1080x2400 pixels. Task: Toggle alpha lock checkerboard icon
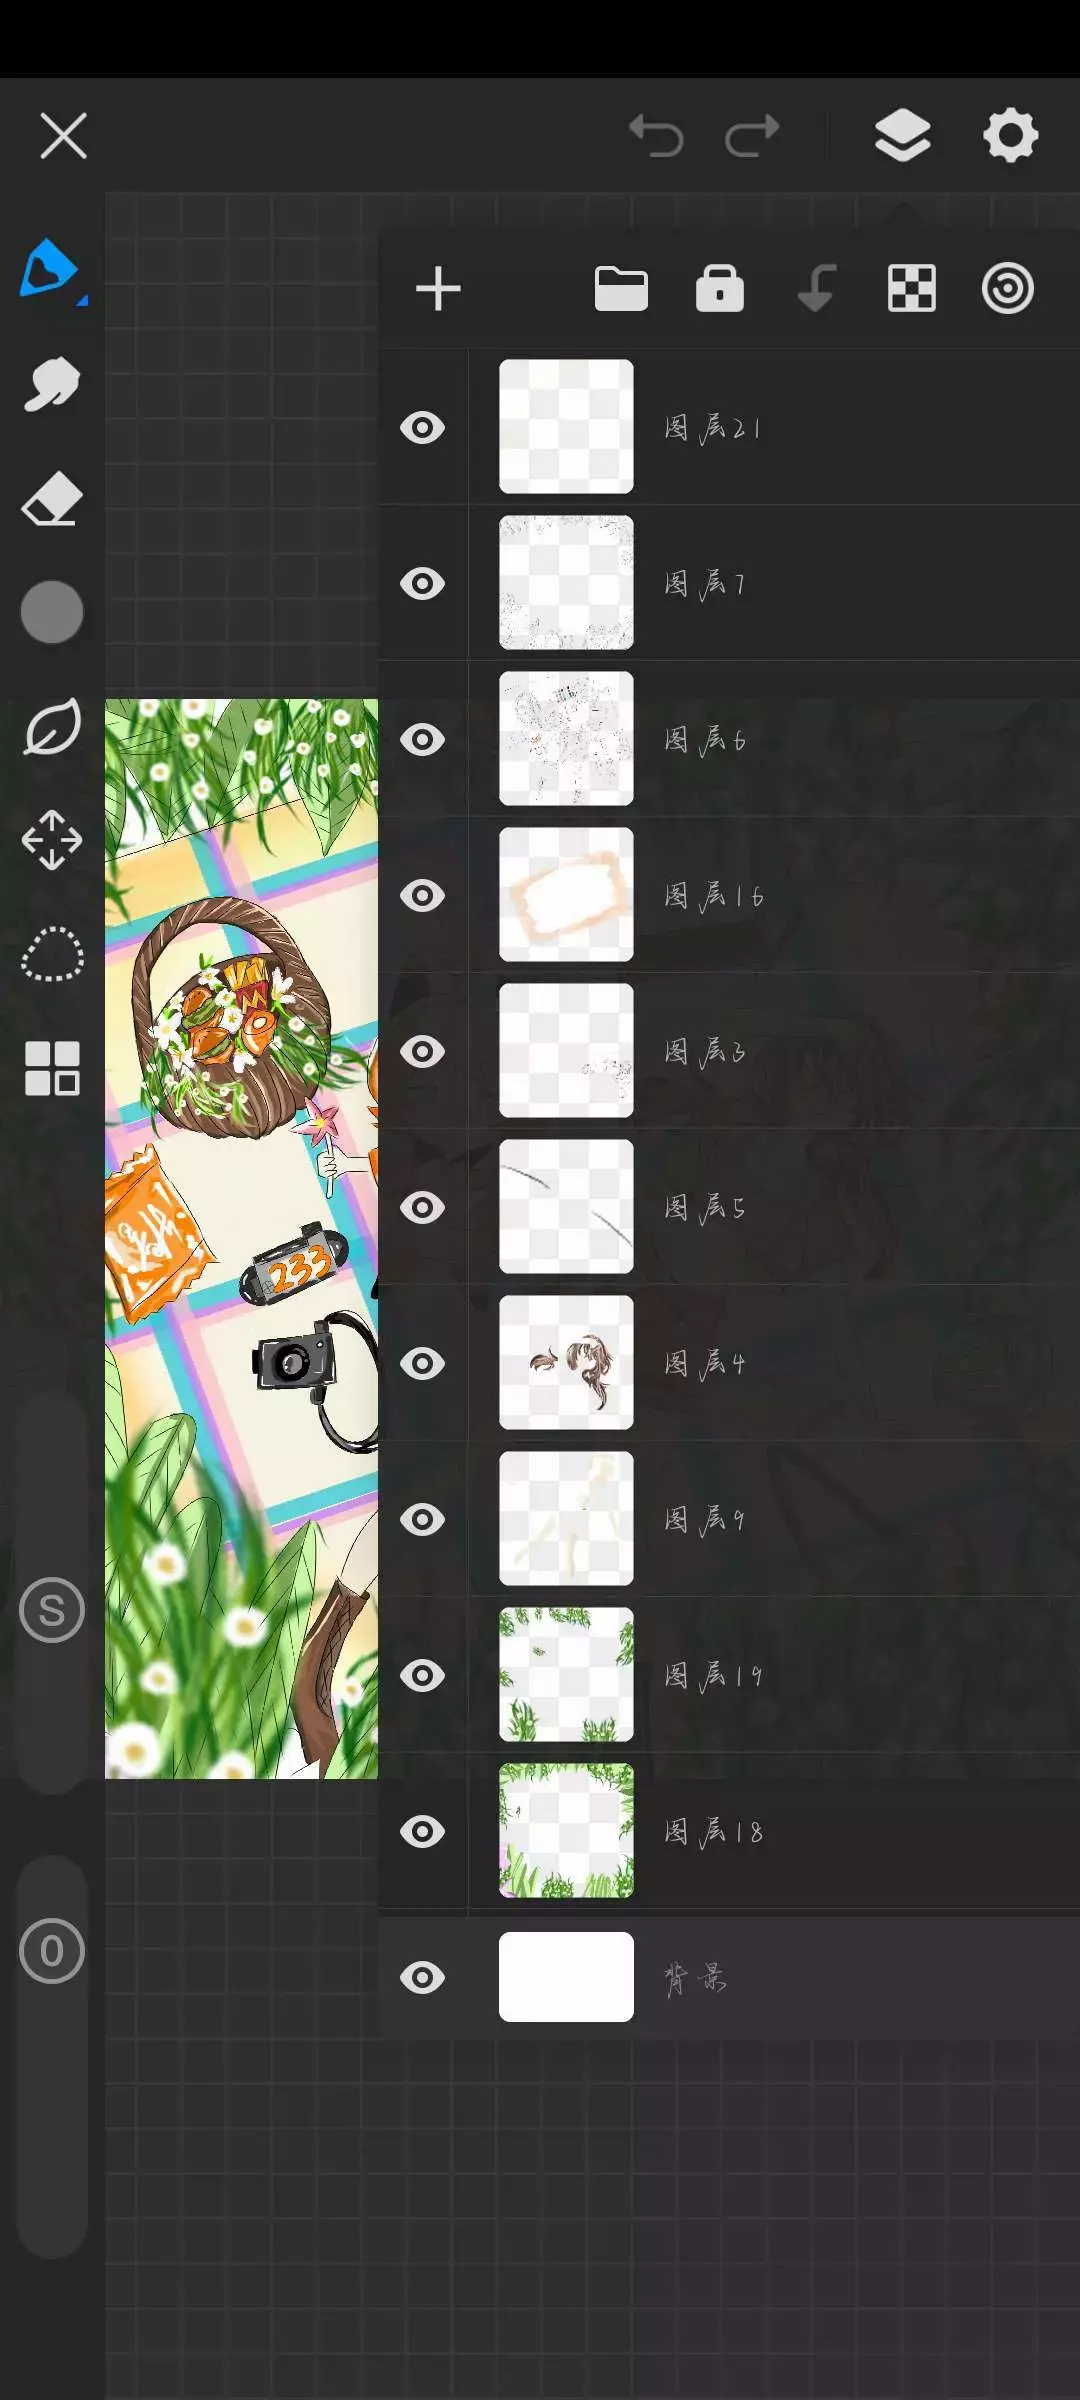912,289
